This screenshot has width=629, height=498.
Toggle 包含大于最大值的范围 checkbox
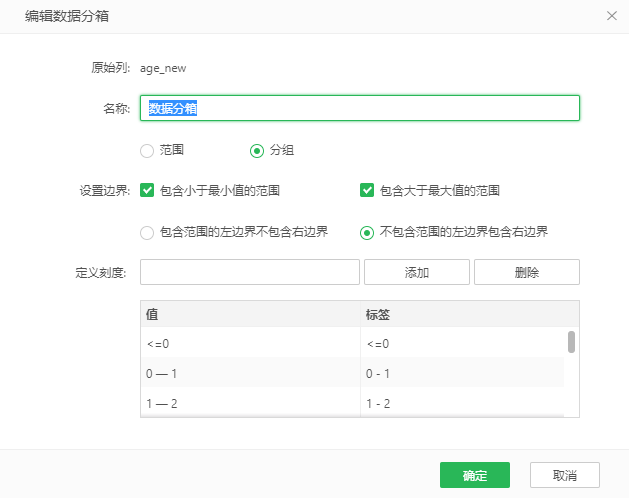[x=367, y=190]
